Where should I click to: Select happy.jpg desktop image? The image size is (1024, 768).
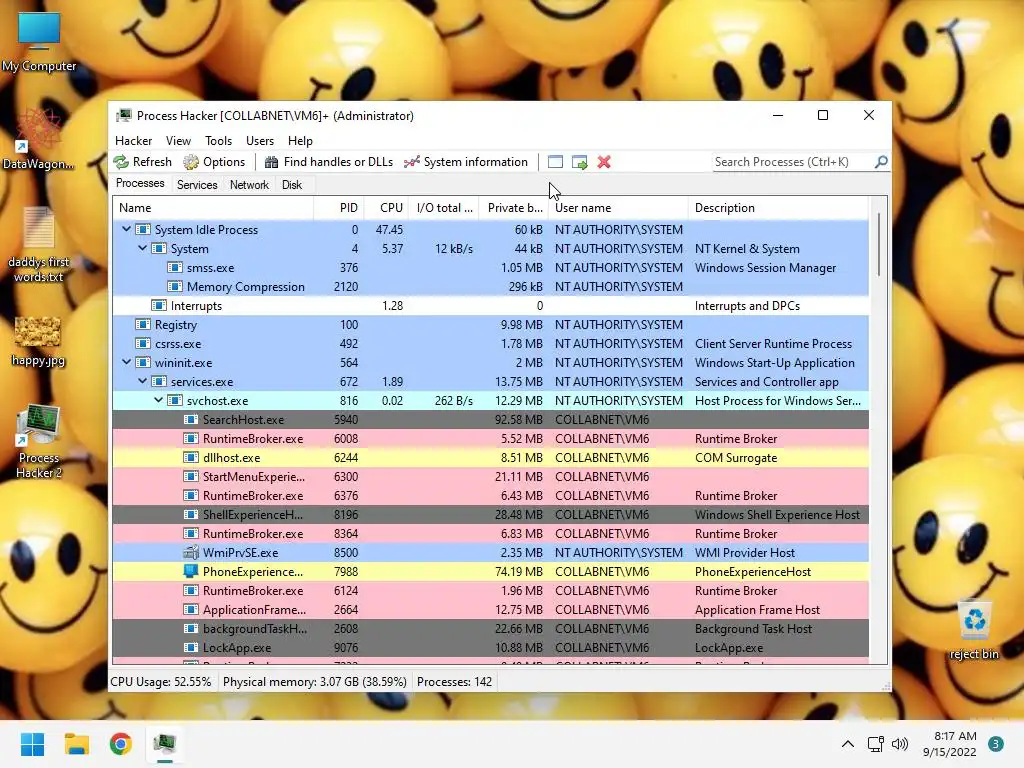(38, 342)
